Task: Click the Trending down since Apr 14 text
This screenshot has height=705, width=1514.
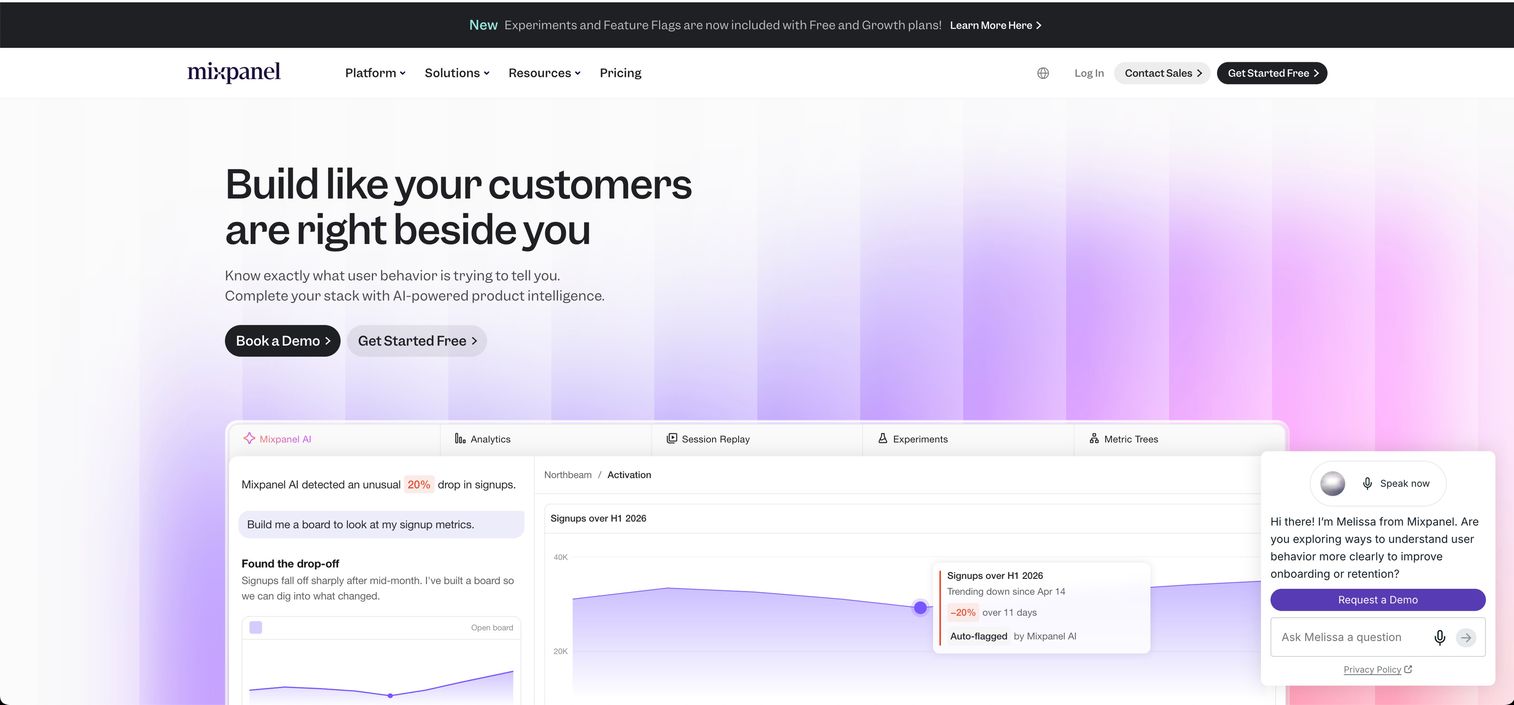Action: [x=1006, y=591]
